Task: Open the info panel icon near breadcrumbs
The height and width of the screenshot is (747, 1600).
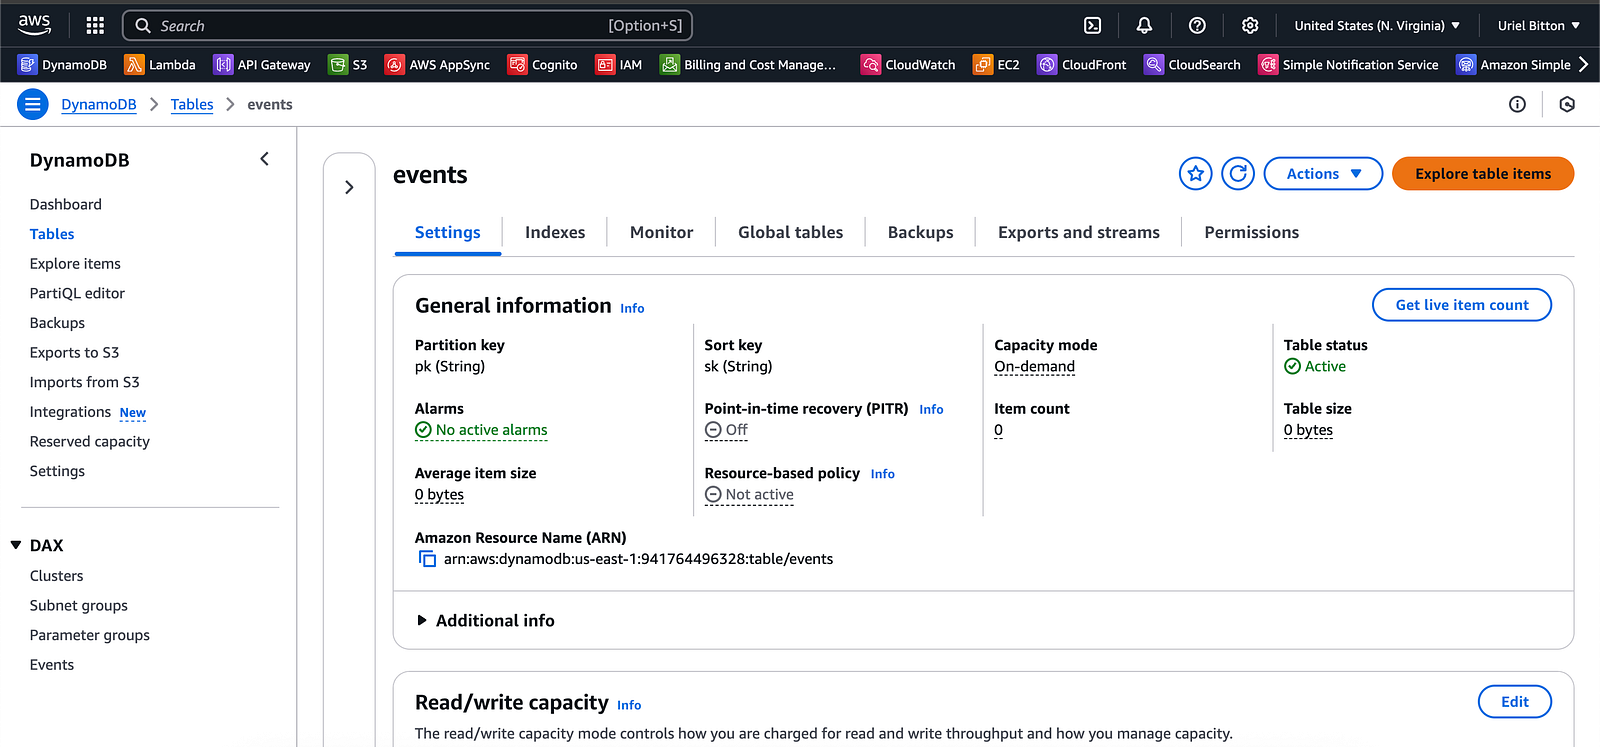Action: tap(1517, 104)
